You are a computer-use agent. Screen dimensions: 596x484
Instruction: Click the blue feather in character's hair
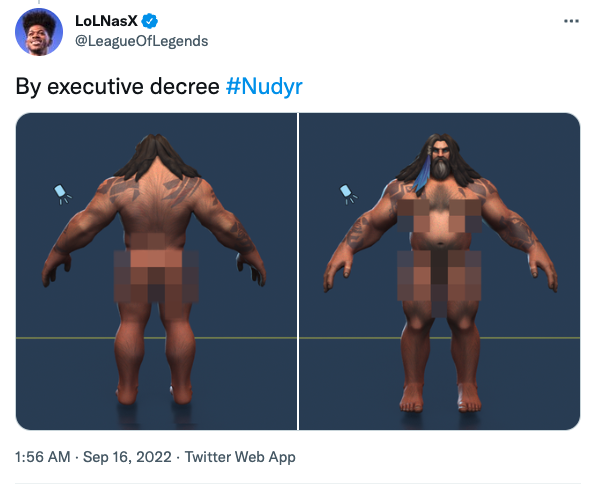pyautogui.click(x=422, y=173)
